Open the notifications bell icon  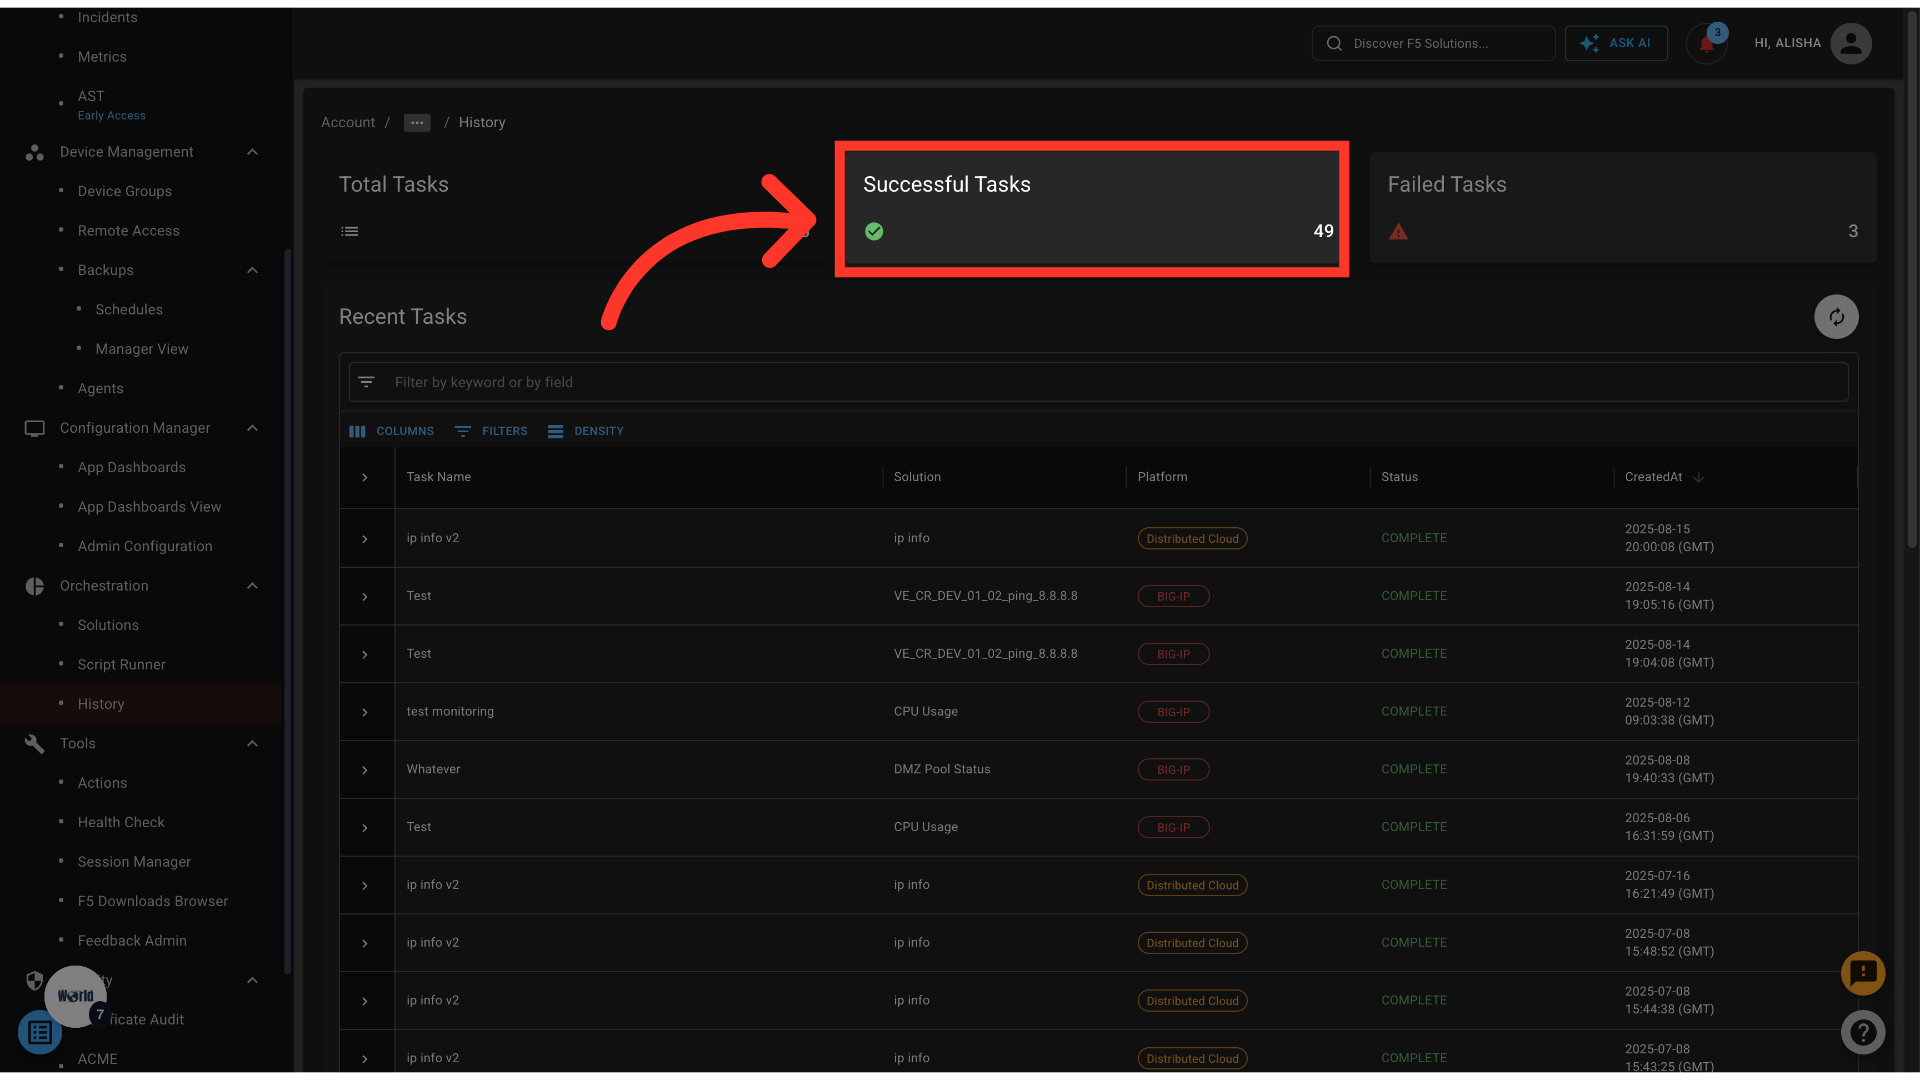[1706, 44]
